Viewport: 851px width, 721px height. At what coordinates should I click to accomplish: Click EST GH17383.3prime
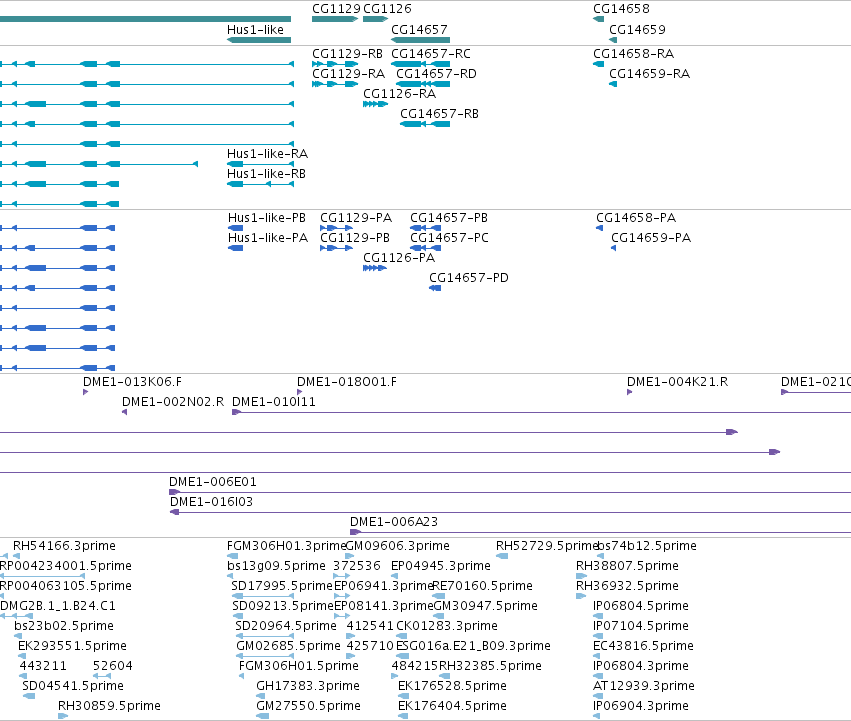[x=308, y=686]
